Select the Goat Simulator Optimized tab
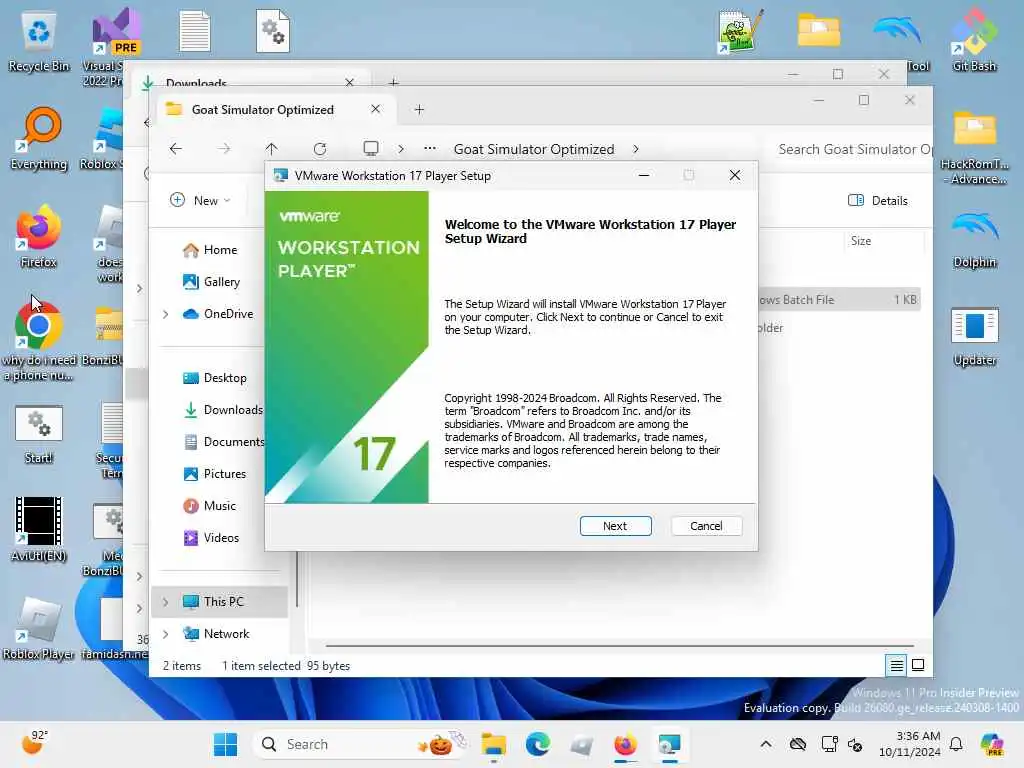Screen dimensions: 1024x768 click(x=263, y=110)
